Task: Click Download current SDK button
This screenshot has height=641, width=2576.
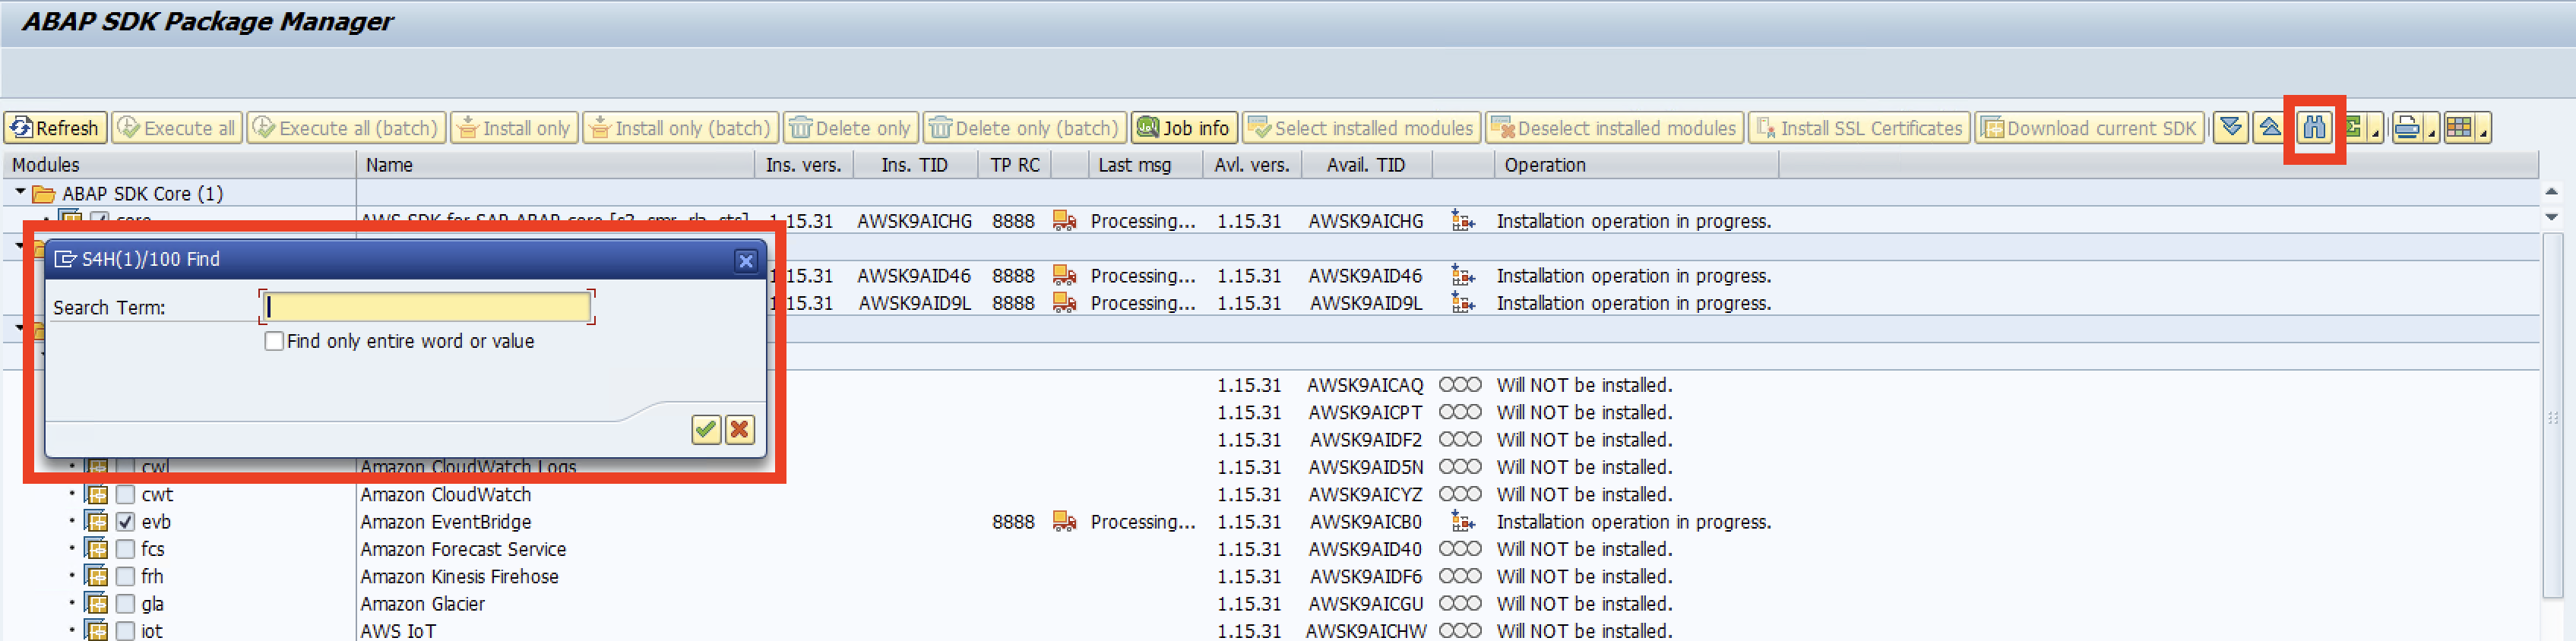Action: (x=2089, y=128)
